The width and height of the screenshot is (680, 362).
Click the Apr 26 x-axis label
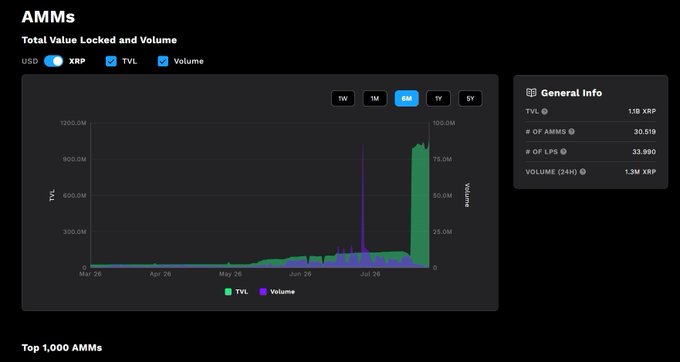point(160,274)
